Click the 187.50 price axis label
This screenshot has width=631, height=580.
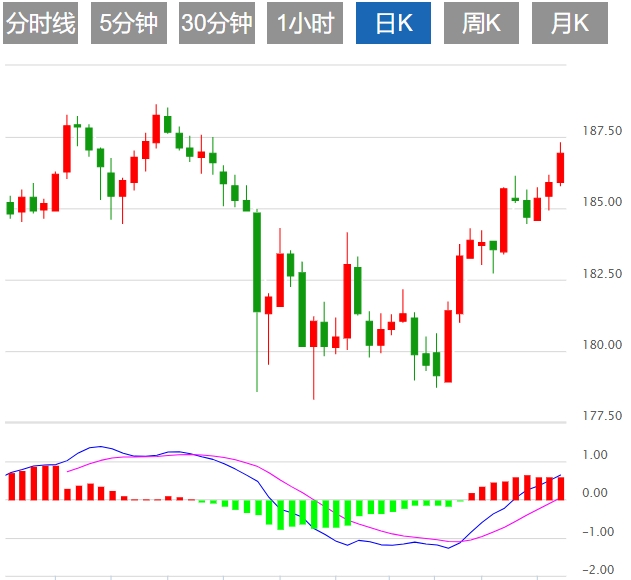click(602, 131)
